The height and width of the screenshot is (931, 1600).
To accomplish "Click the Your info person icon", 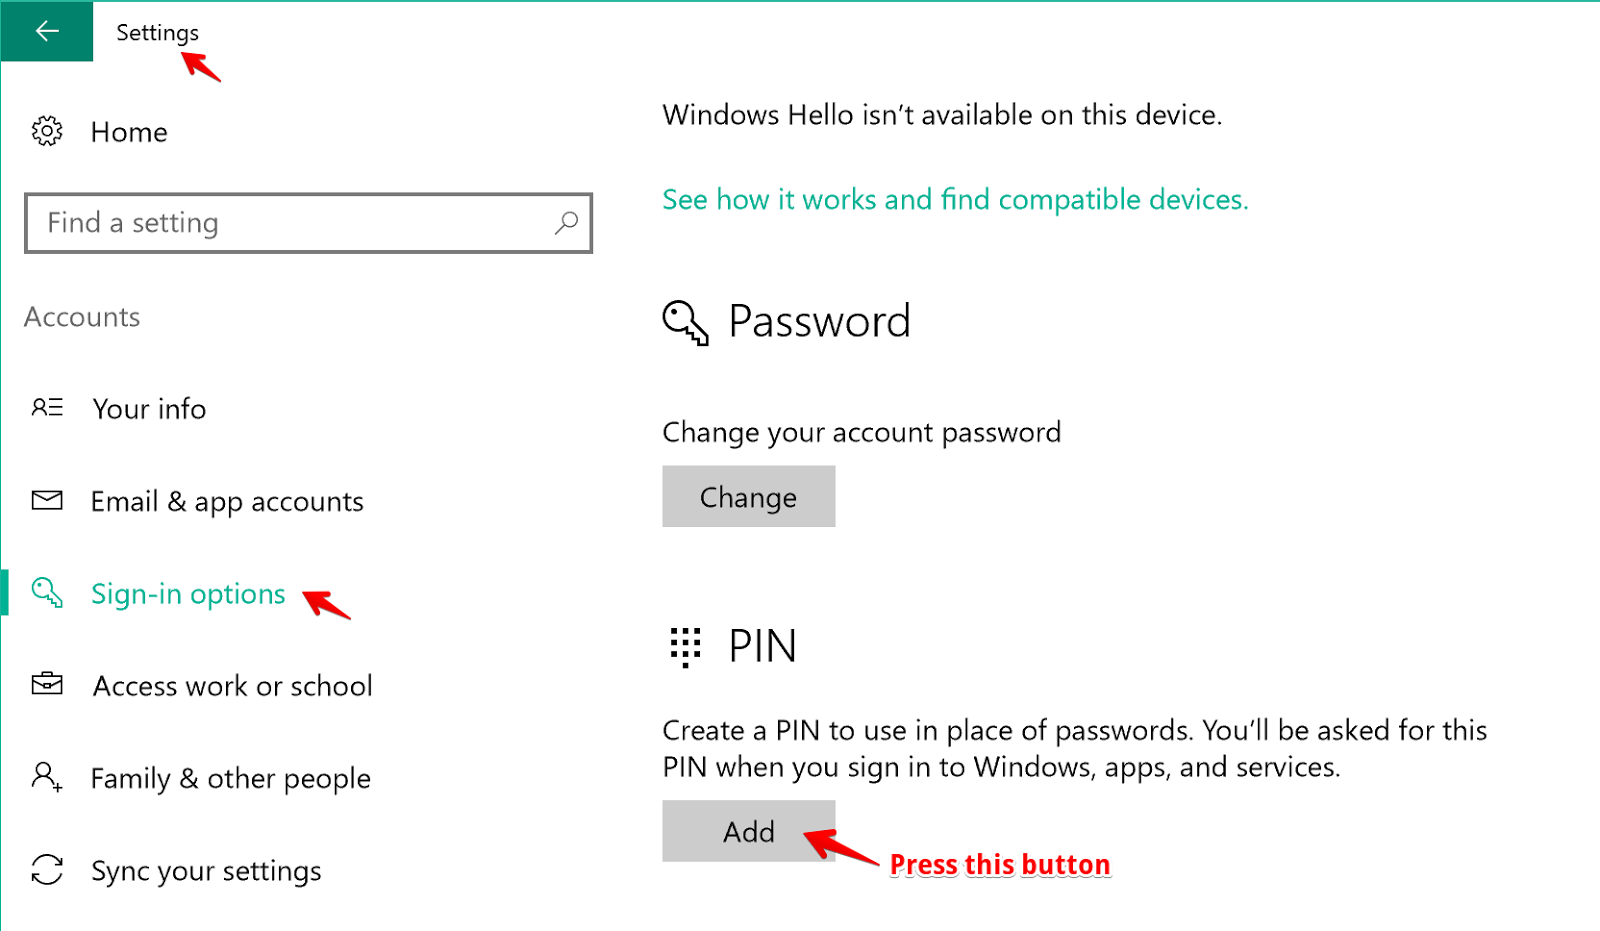I will 47,407.
